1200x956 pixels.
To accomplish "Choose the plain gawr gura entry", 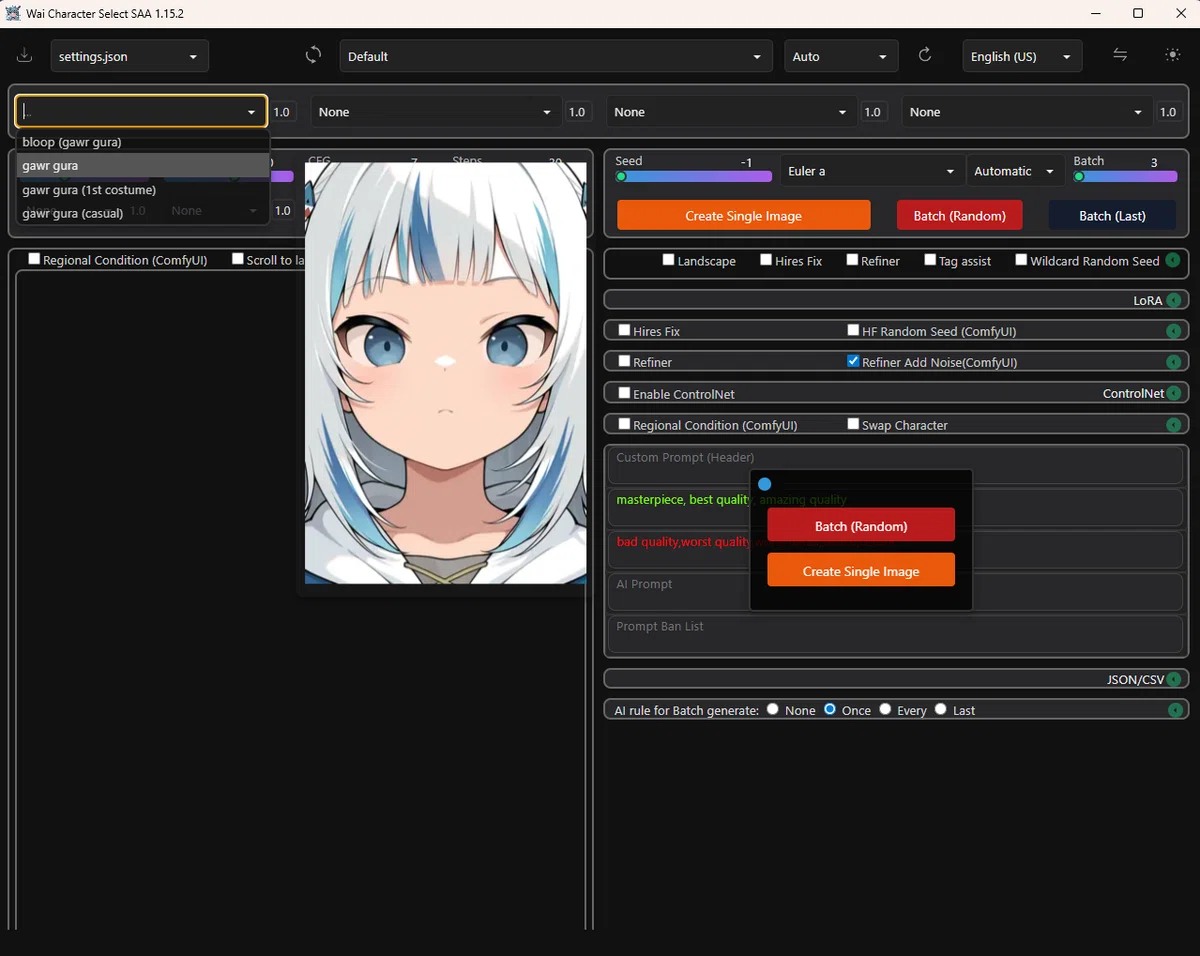I will [x=143, y=166].
